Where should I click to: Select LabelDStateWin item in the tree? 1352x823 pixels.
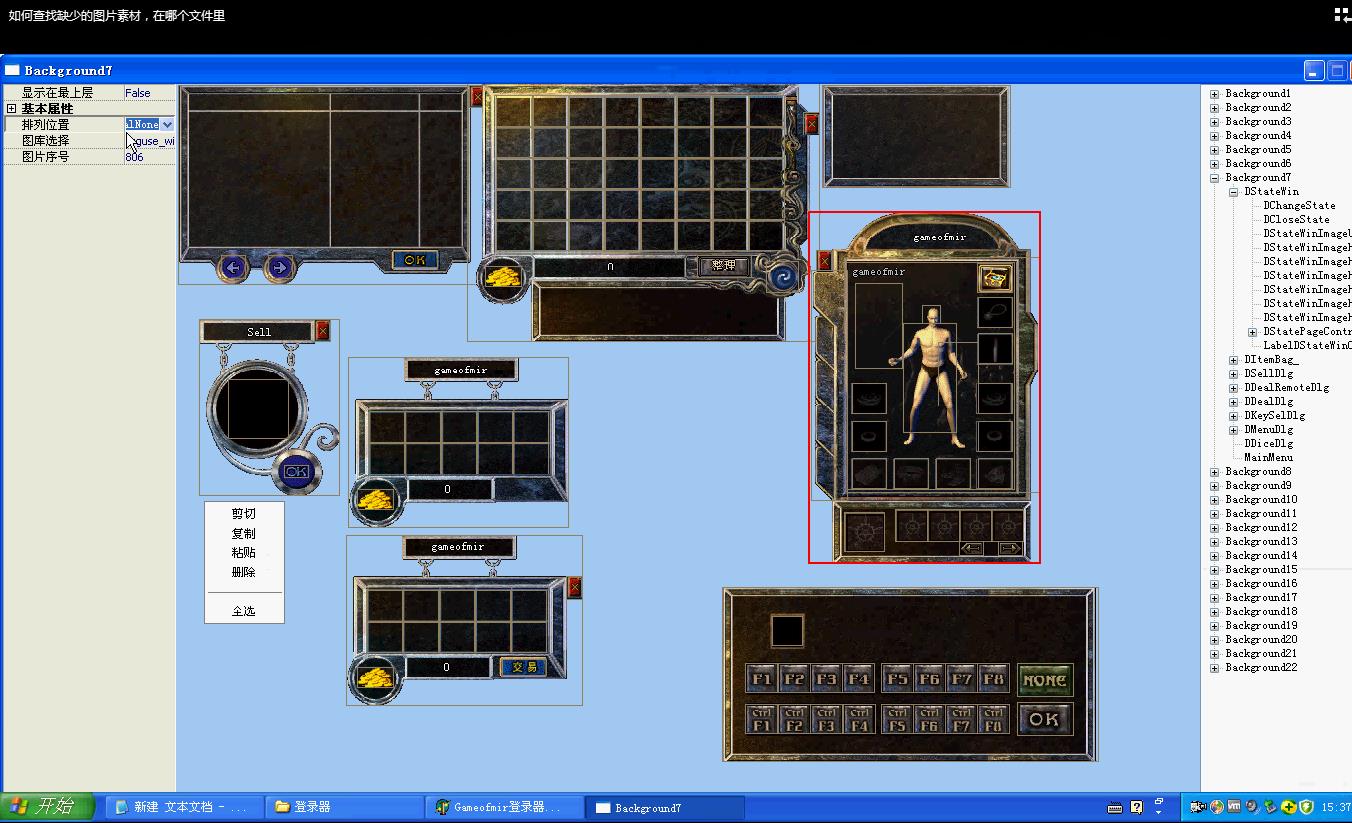click(1307, 345)
